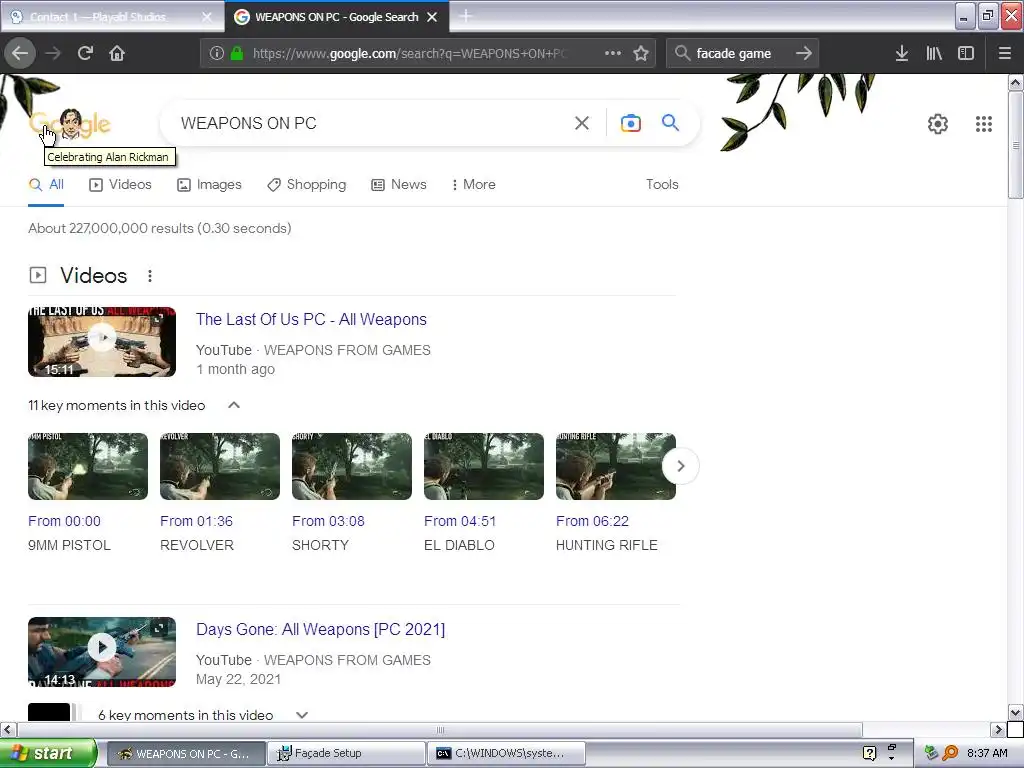Play the Days Gone video thumbnail

click(x=102, y=652)
